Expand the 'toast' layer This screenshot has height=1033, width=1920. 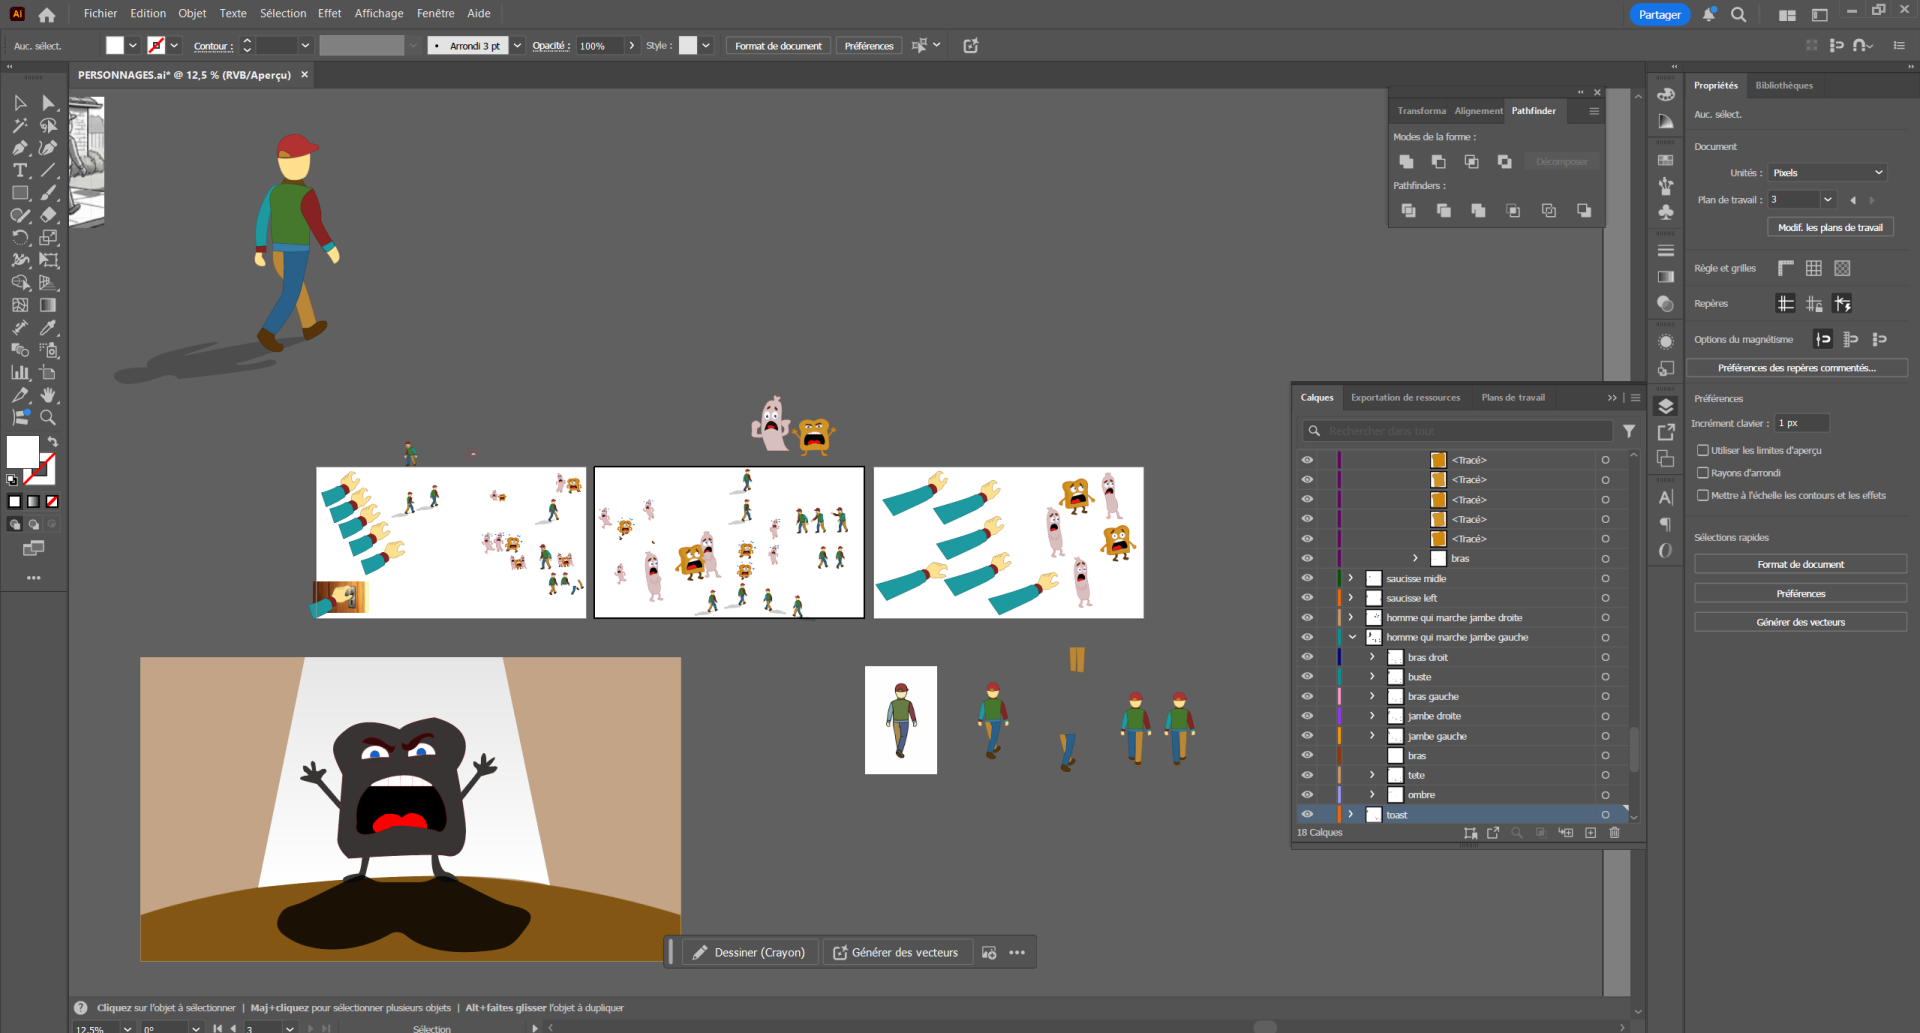point(1351,815)
